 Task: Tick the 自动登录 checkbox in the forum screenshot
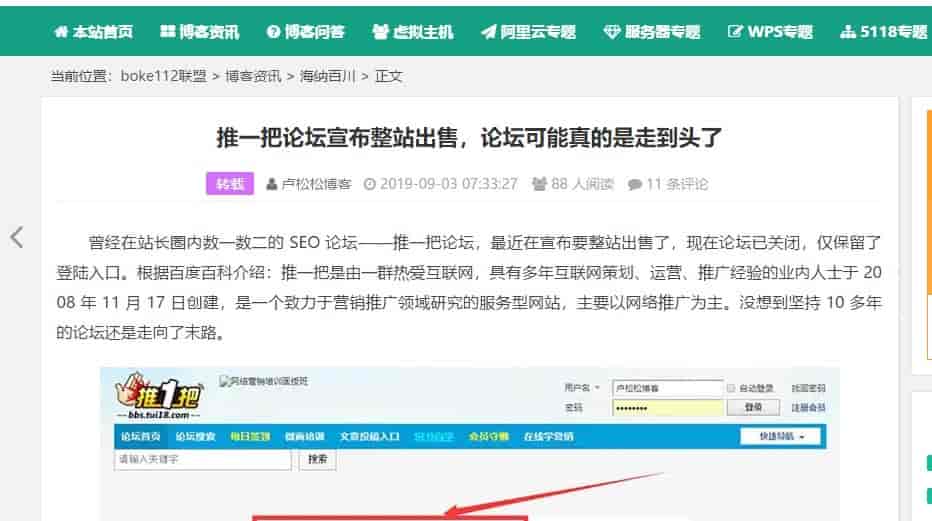coord(731,388)
